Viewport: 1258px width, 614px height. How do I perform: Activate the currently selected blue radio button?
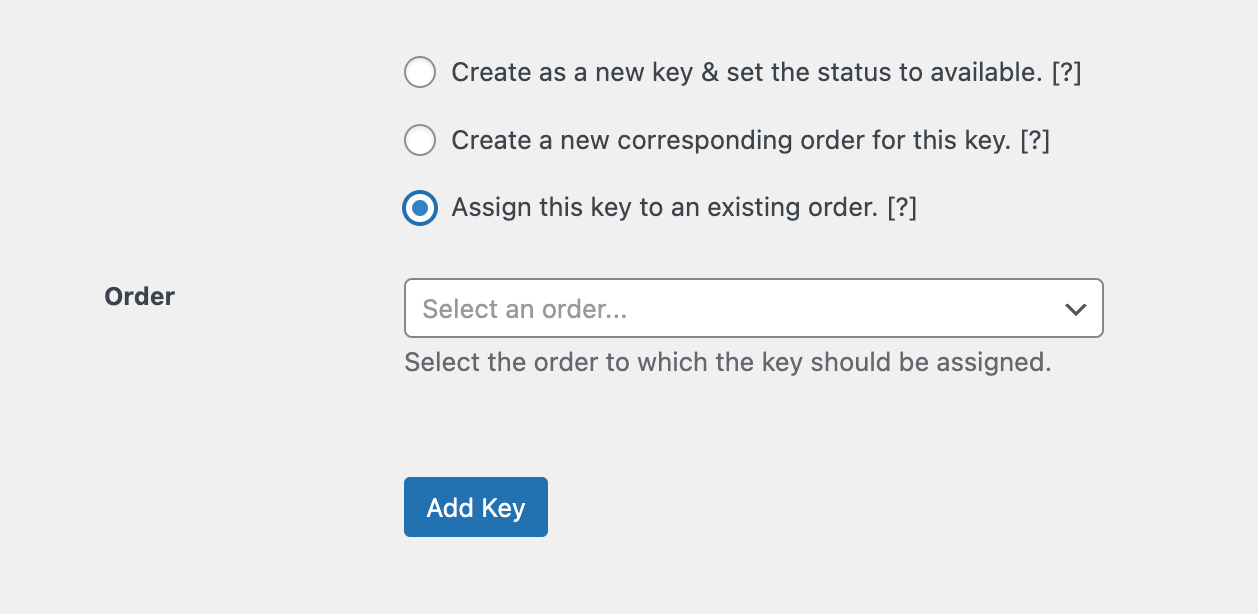click(x=420, y=208)
